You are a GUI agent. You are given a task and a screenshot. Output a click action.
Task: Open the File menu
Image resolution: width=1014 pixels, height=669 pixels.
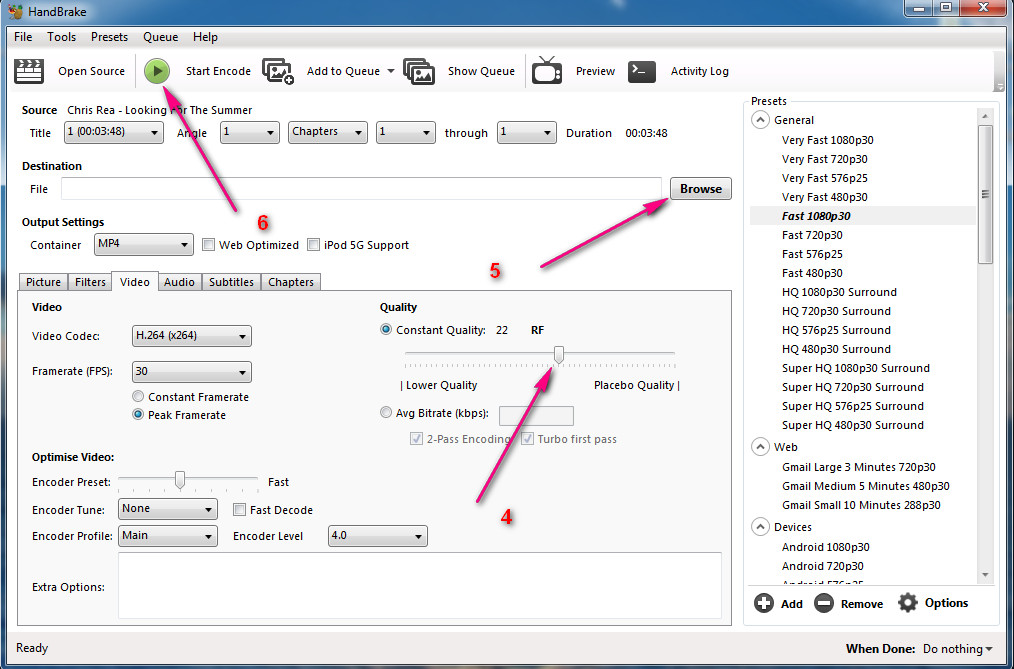(23, 37)
